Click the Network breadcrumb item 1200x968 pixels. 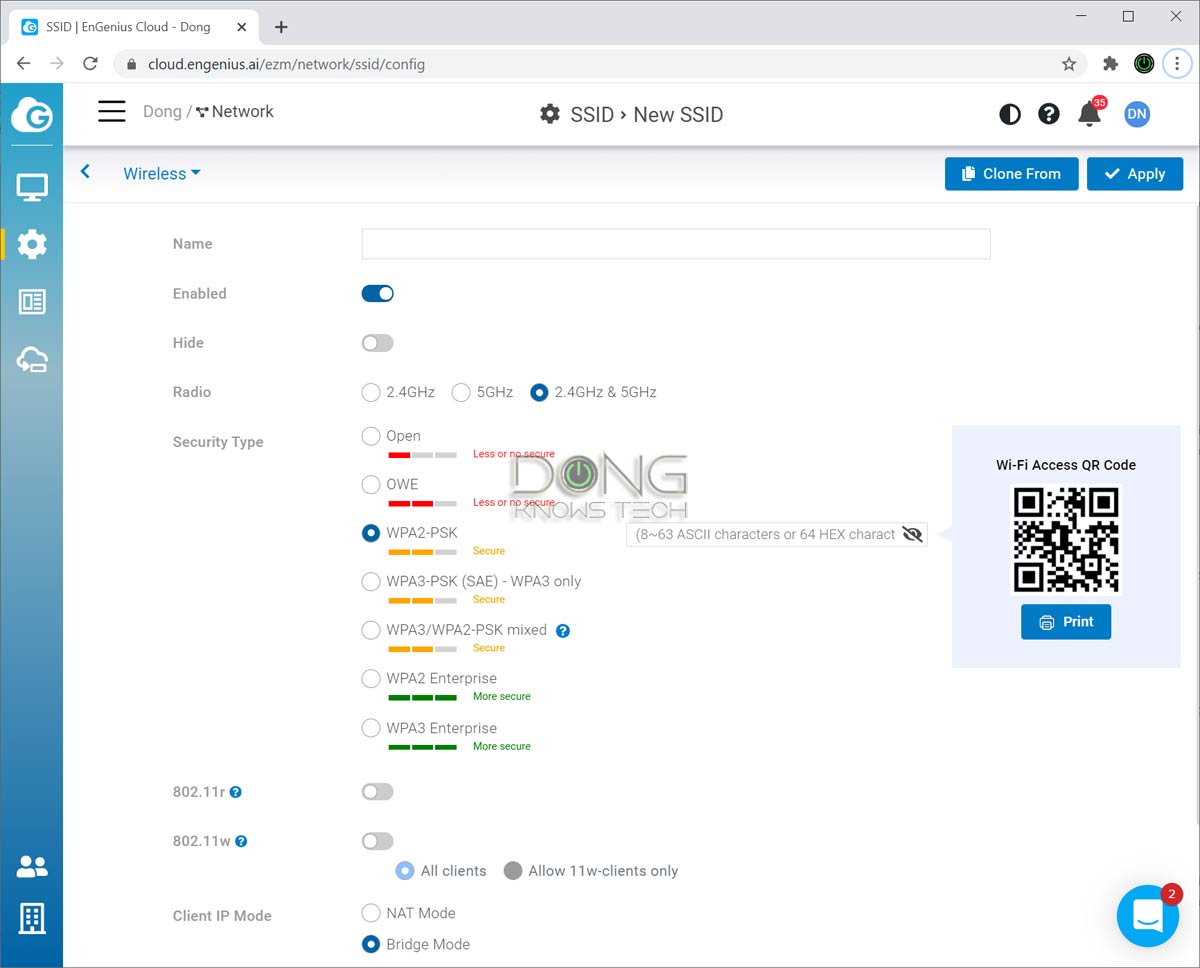coord(235,112)
